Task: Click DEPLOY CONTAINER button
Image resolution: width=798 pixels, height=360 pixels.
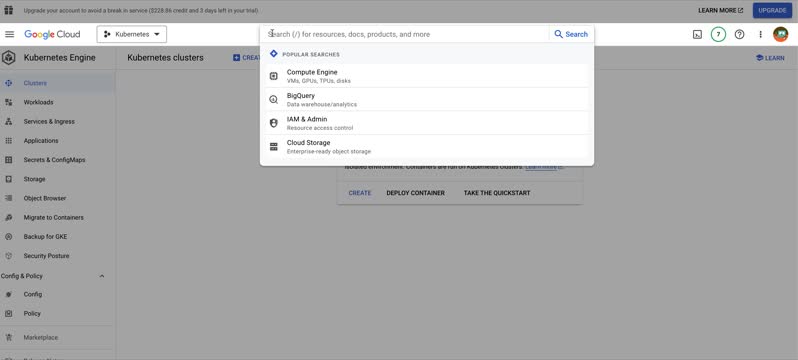Action: pyautogui.click(x=415, y=193)
